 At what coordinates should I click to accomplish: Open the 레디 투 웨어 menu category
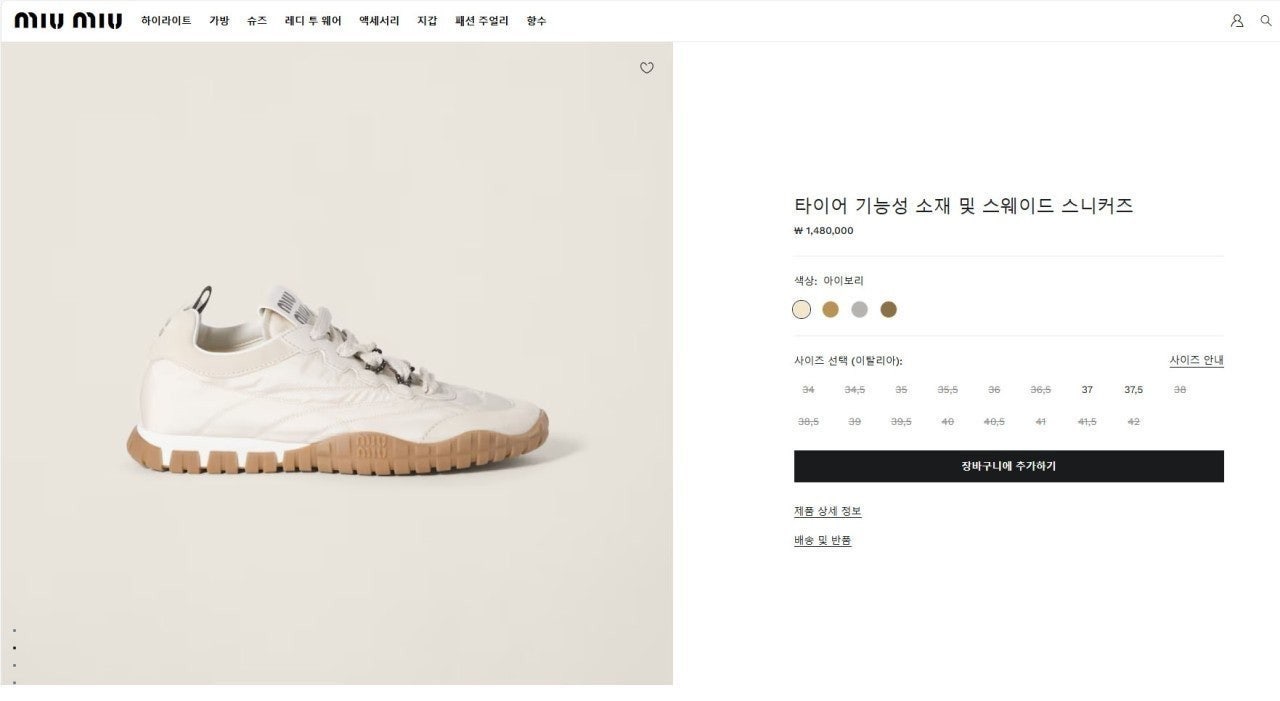pos(311,20)
